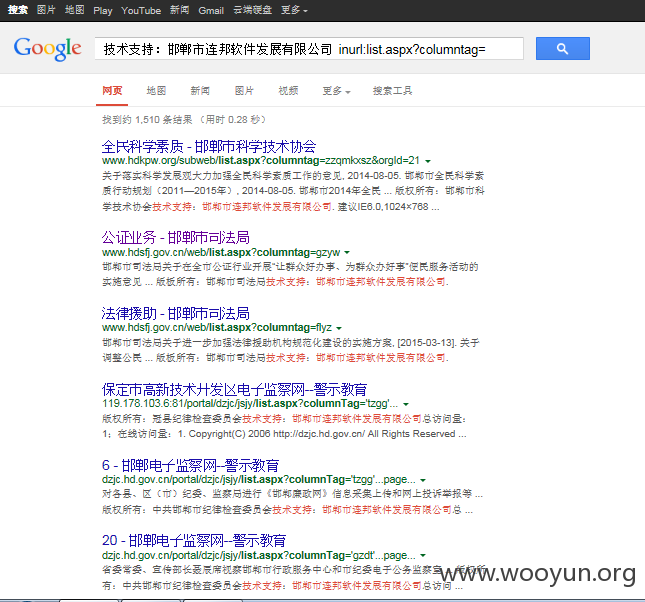
Task: Open result 6 - 邯郸电子监察网--警示教育
Action: point(190,465)
